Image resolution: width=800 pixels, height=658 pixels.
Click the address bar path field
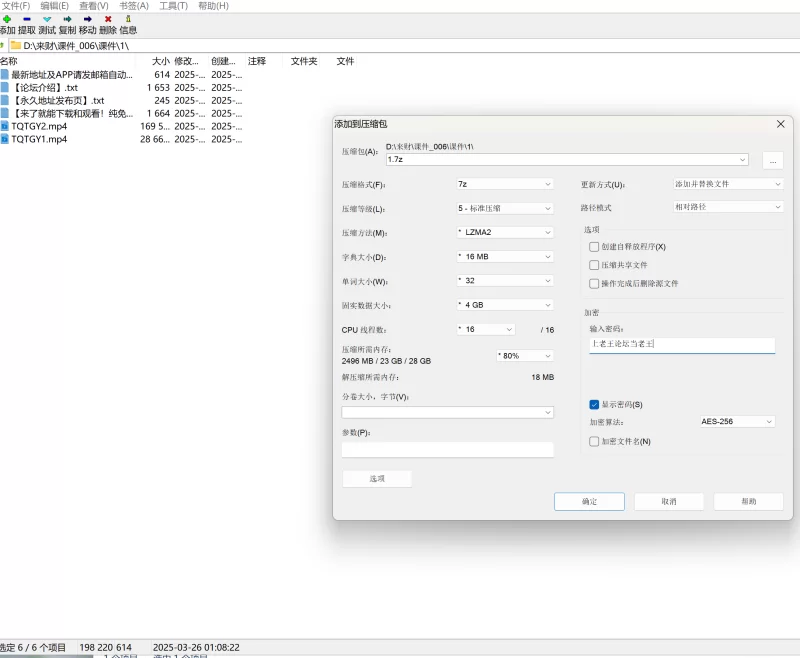coord(405,45)
